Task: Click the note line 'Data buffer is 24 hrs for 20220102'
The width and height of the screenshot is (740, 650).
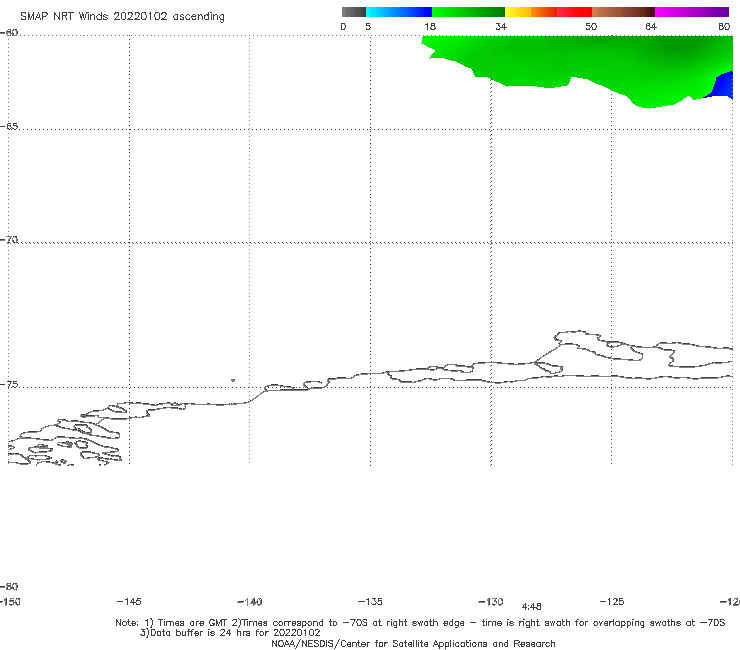Action: [230, 633]
